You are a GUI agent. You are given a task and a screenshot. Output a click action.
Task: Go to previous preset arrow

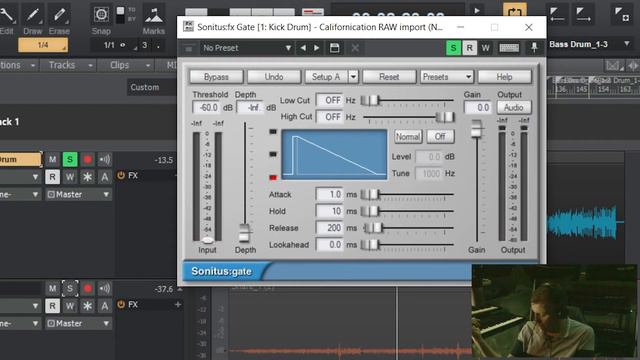click(x=303, y=48)
